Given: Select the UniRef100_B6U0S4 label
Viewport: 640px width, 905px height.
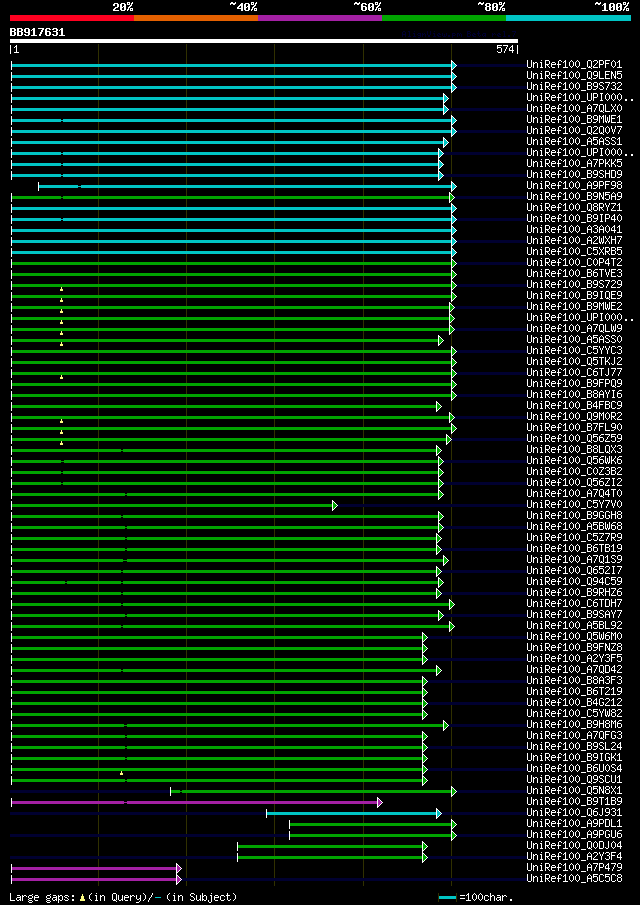Looking at the screenshot, I should 574,769.
